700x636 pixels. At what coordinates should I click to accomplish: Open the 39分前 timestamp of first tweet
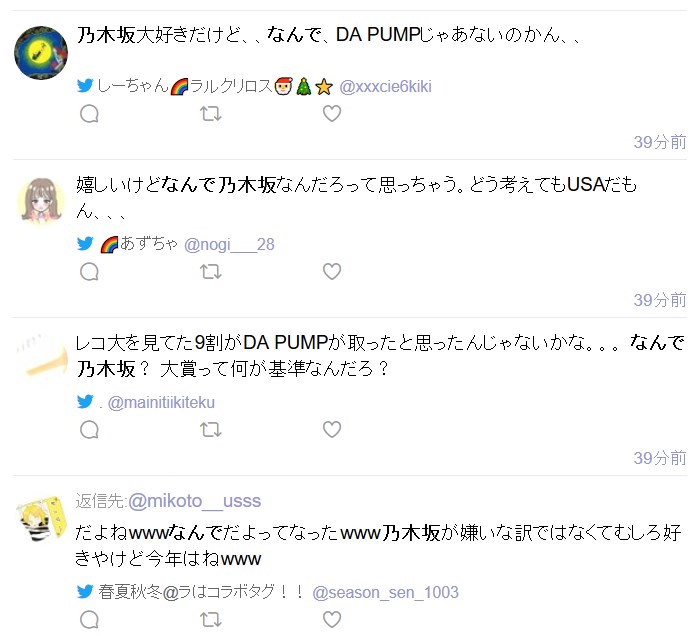pyautogui.click(x=660, y=142)
